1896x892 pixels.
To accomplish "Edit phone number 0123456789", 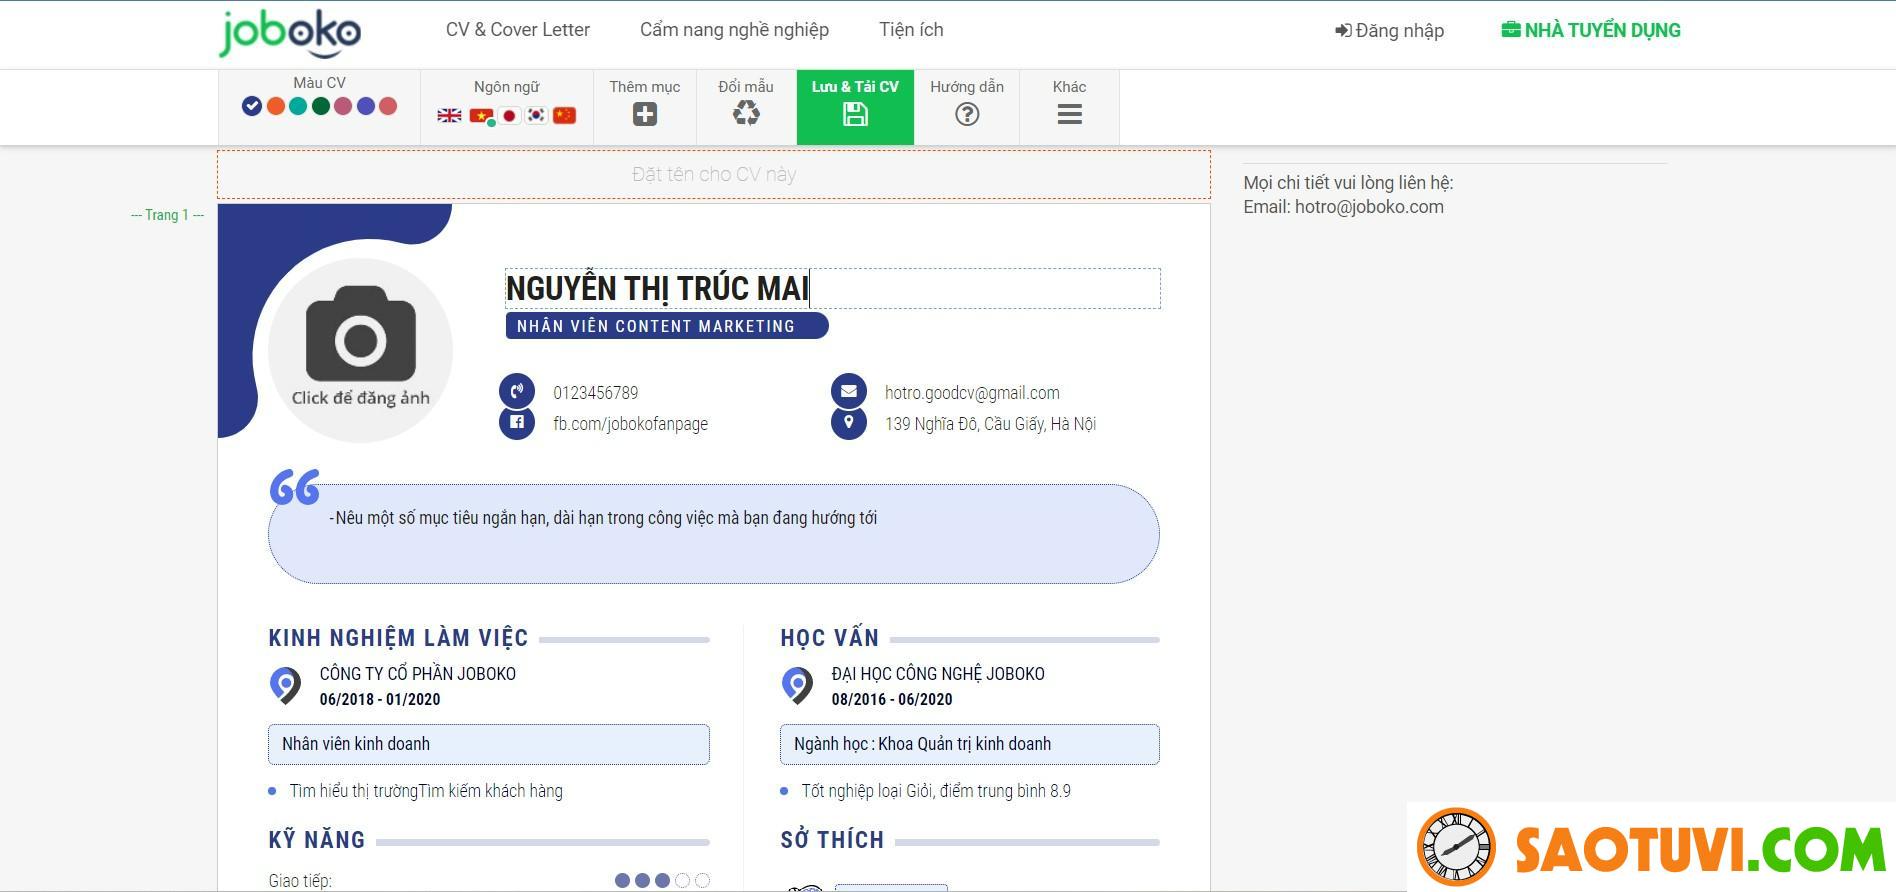I will (x=596, y=393).
